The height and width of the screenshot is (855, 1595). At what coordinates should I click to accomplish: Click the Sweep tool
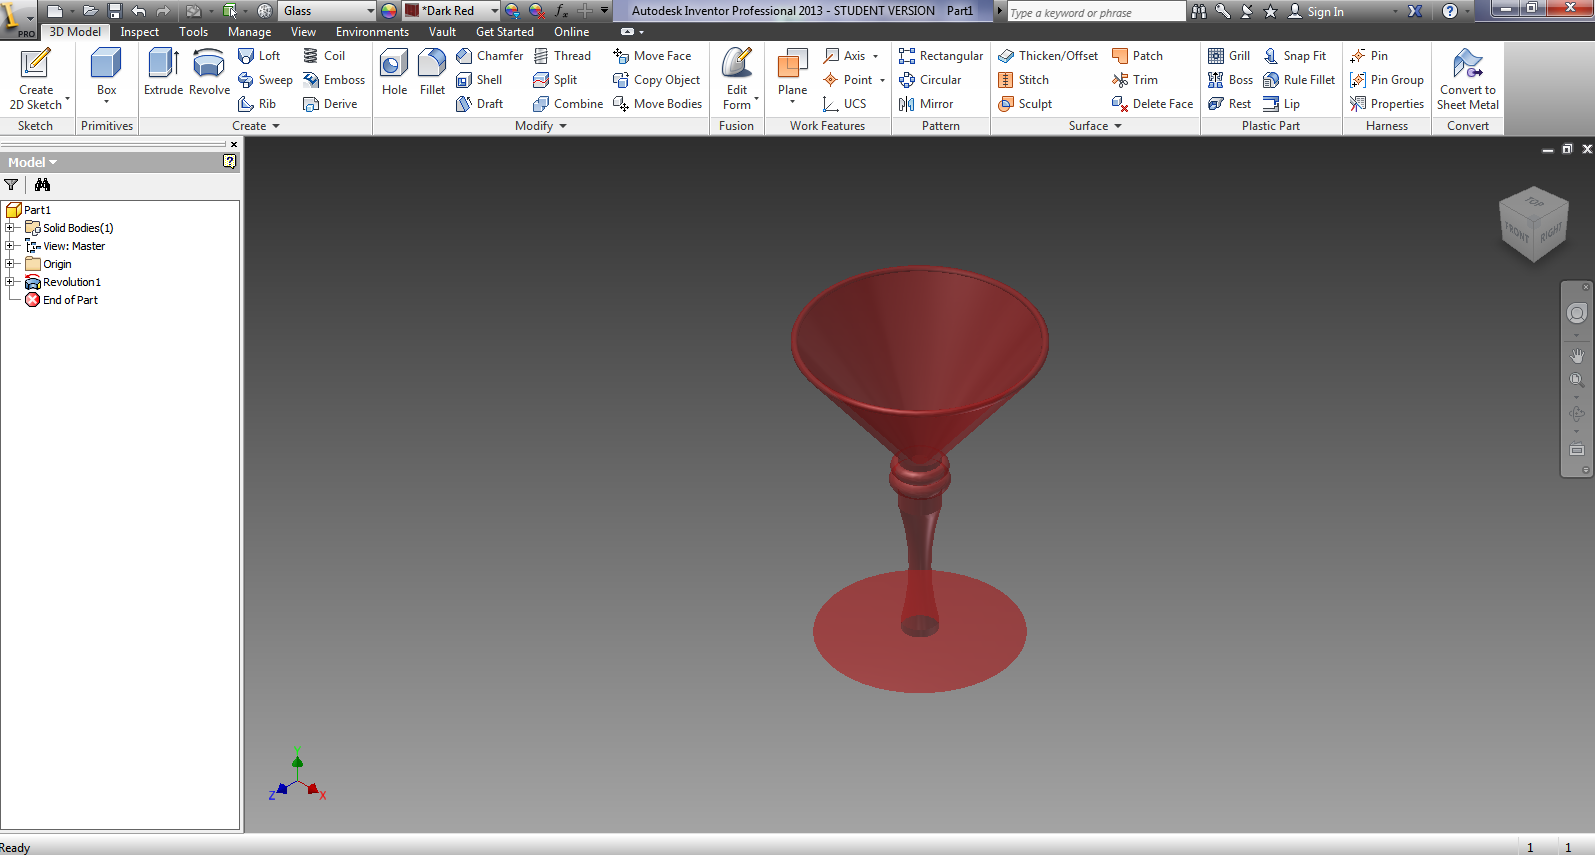[x=265, y=80]
